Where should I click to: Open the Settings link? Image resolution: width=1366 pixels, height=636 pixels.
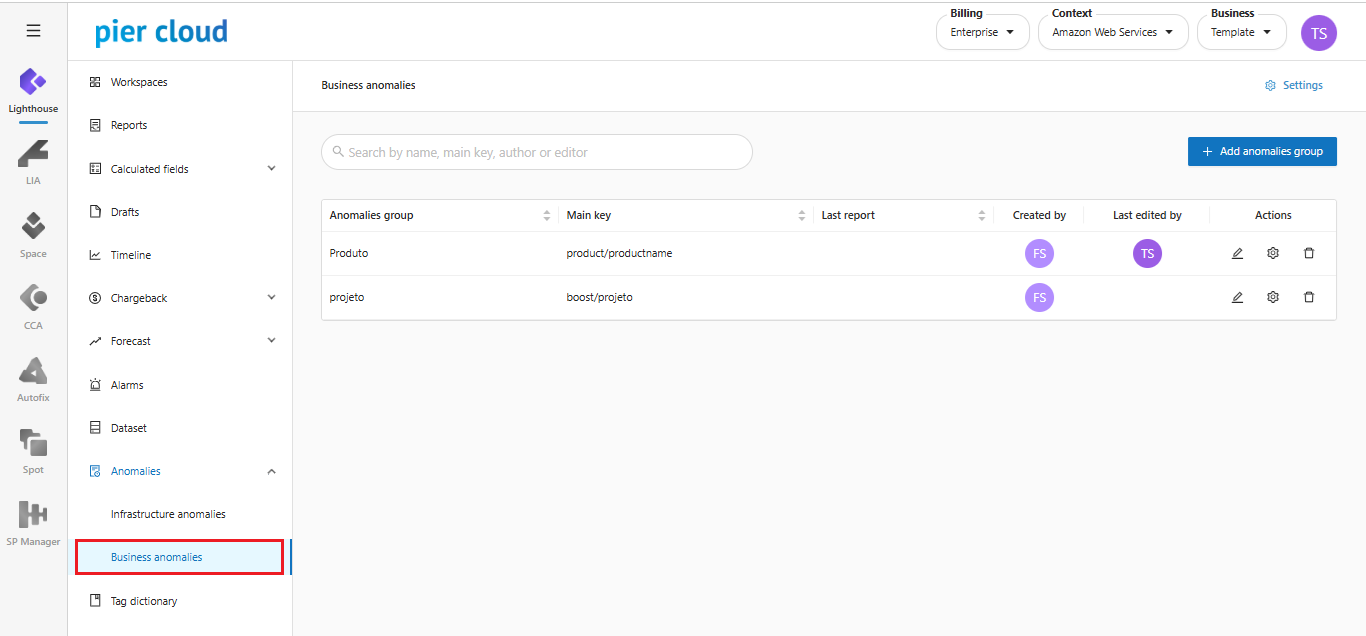point(1293,86)
